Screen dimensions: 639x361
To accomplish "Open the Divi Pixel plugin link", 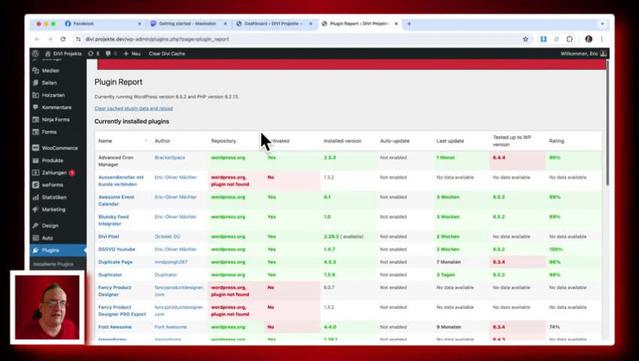I will tap(108, 236).
